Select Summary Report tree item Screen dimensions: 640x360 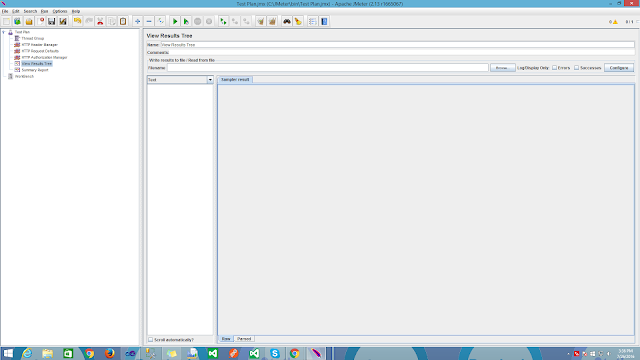pos(35,70)
